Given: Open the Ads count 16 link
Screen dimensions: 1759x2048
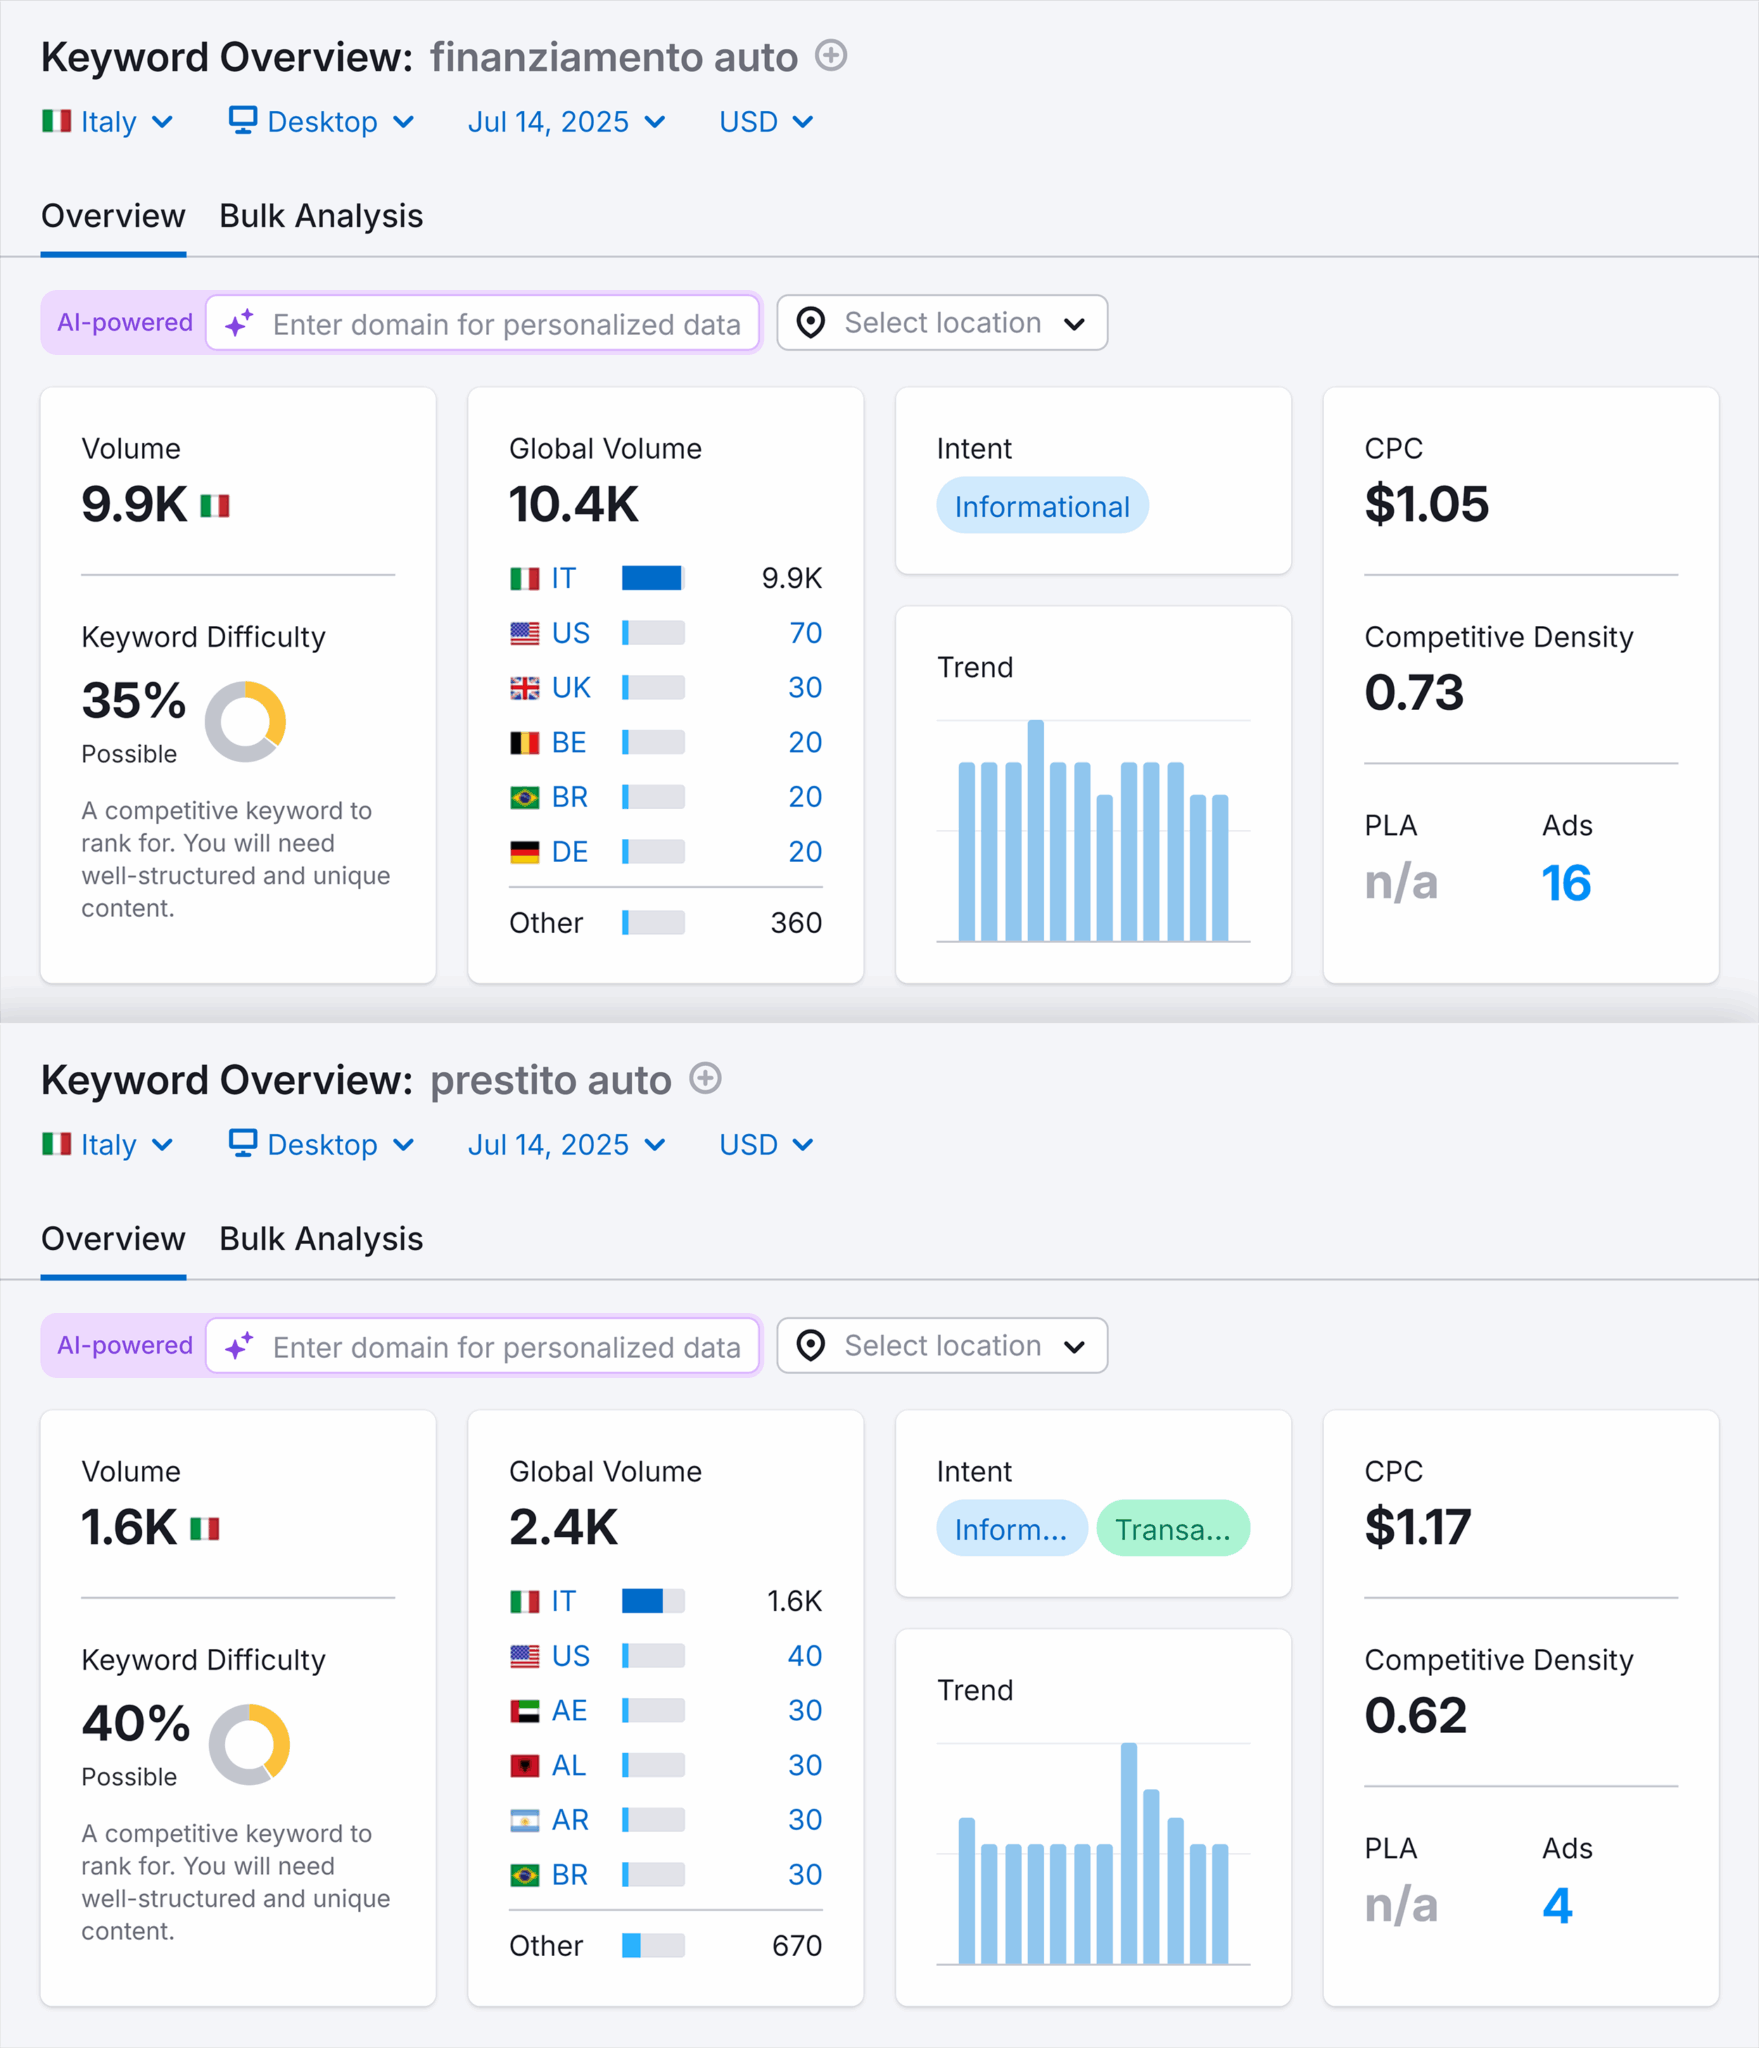Looking at the screenshot, I should click(x=1566, y=883).
